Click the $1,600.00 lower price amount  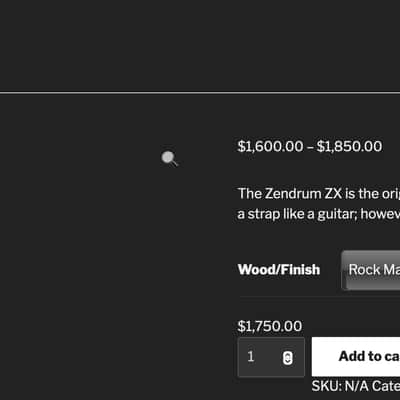point(270,146)
